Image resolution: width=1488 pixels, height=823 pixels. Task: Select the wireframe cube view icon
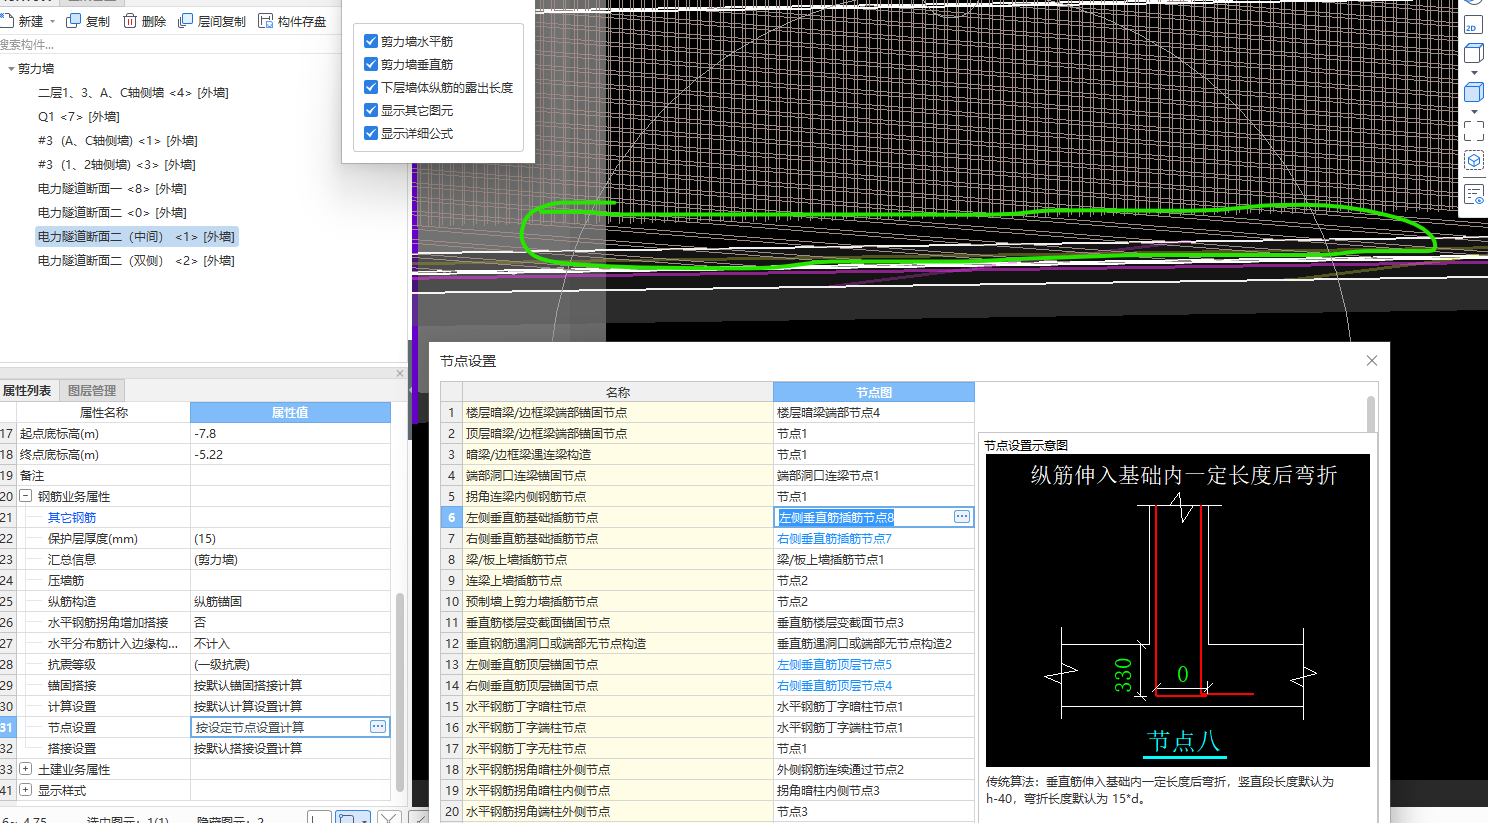point(1473,55)
